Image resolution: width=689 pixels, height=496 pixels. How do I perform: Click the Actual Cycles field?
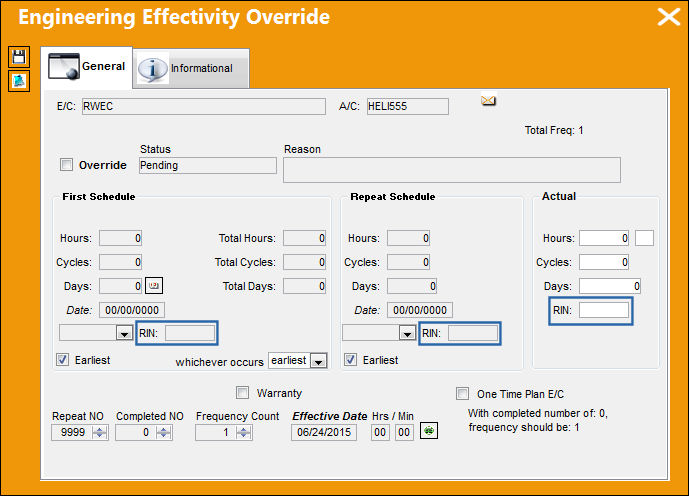tap(604, 262)
